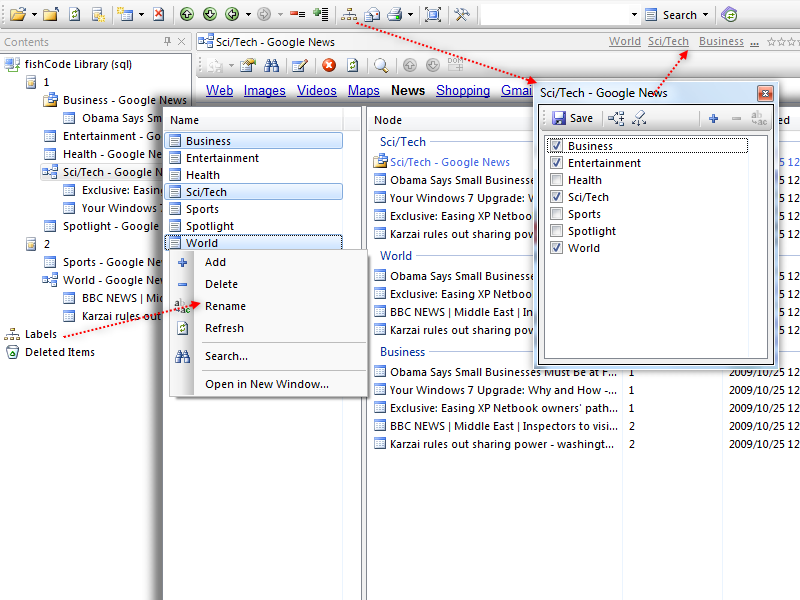Uncheck the Entertainment label checkbox
800x600 pixels.
pyautogui.click(x=556, y=163)
